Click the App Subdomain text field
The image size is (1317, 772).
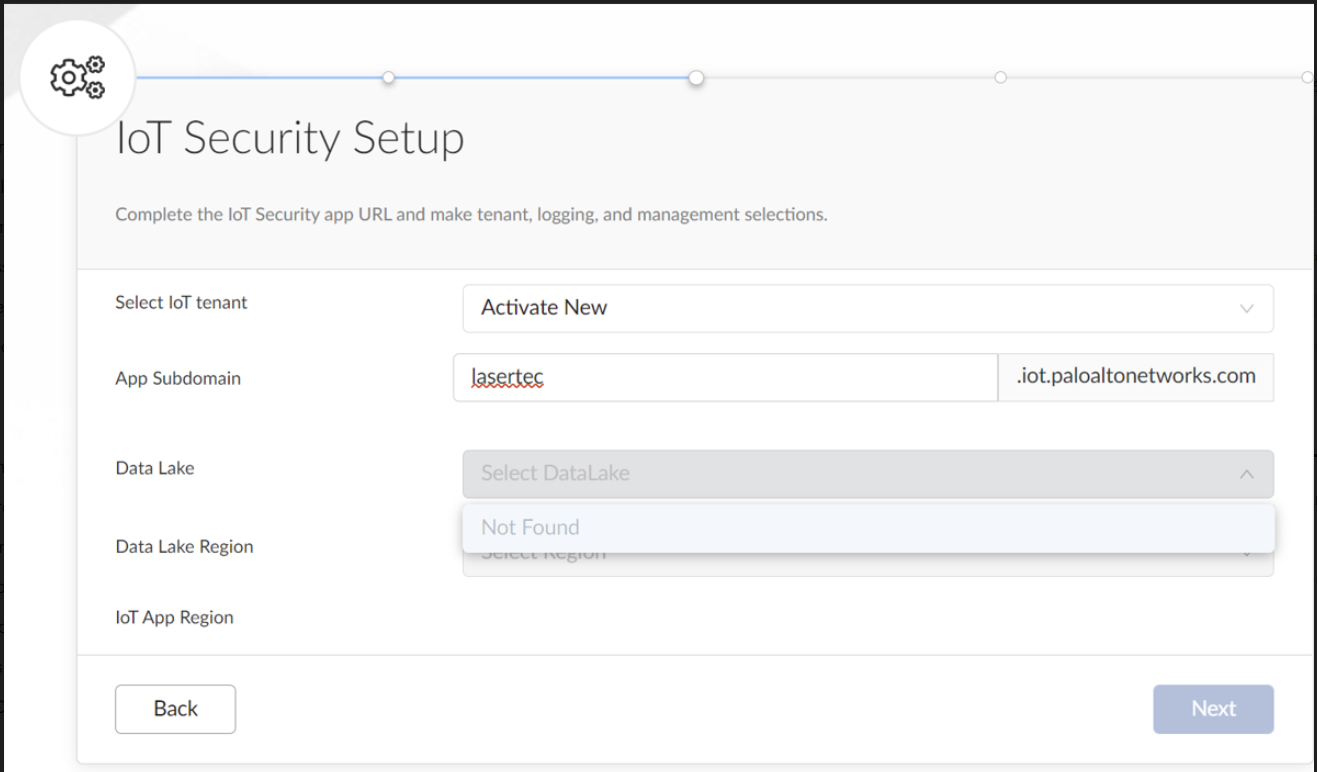(725, 377)
